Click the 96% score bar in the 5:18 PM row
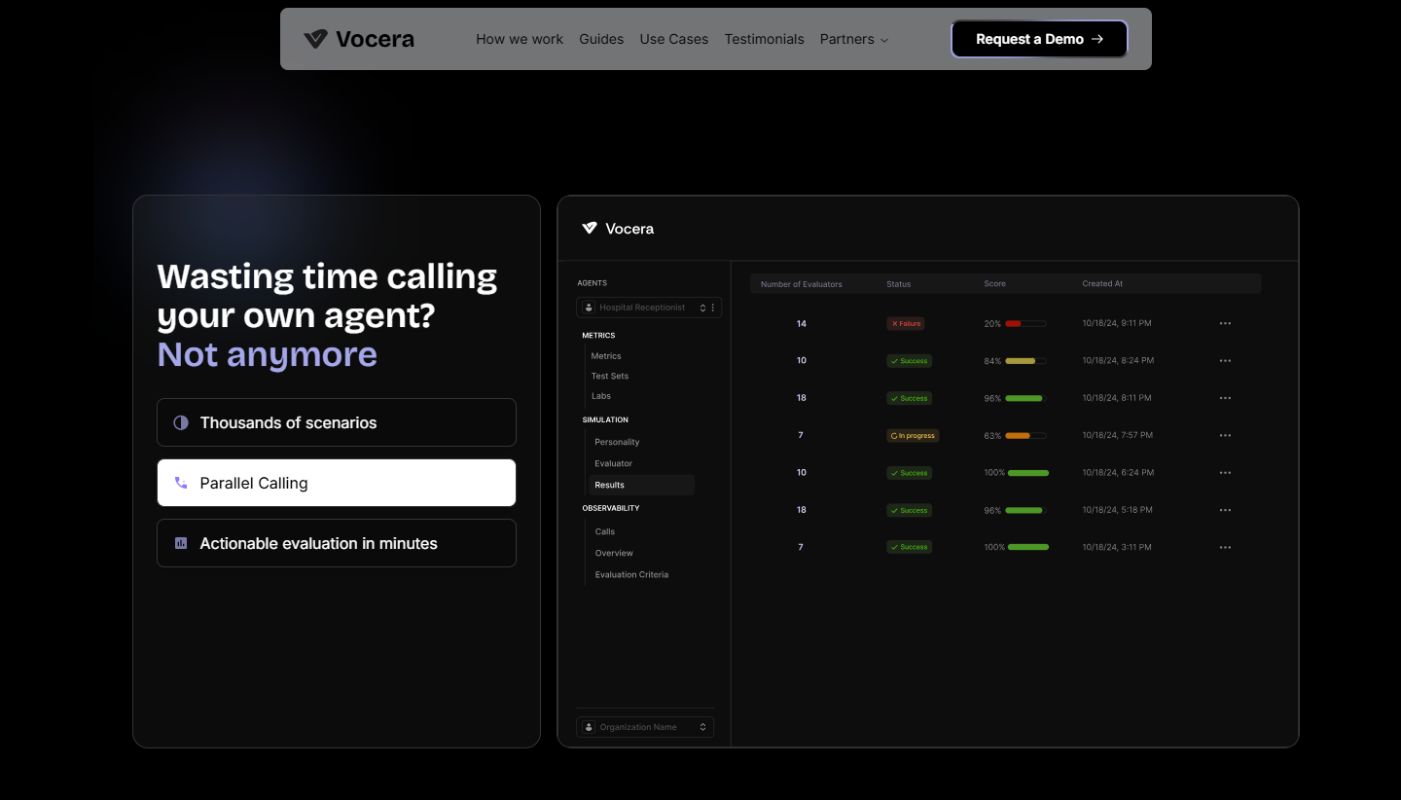Screen dimensions: 1401x800 pos(1026,510)
